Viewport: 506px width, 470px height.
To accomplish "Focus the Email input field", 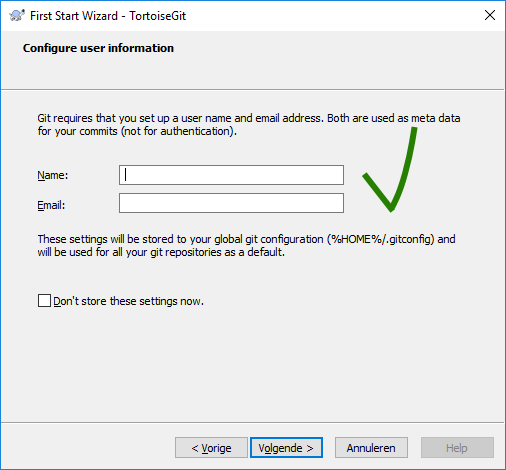I will [x=231, y=203].
